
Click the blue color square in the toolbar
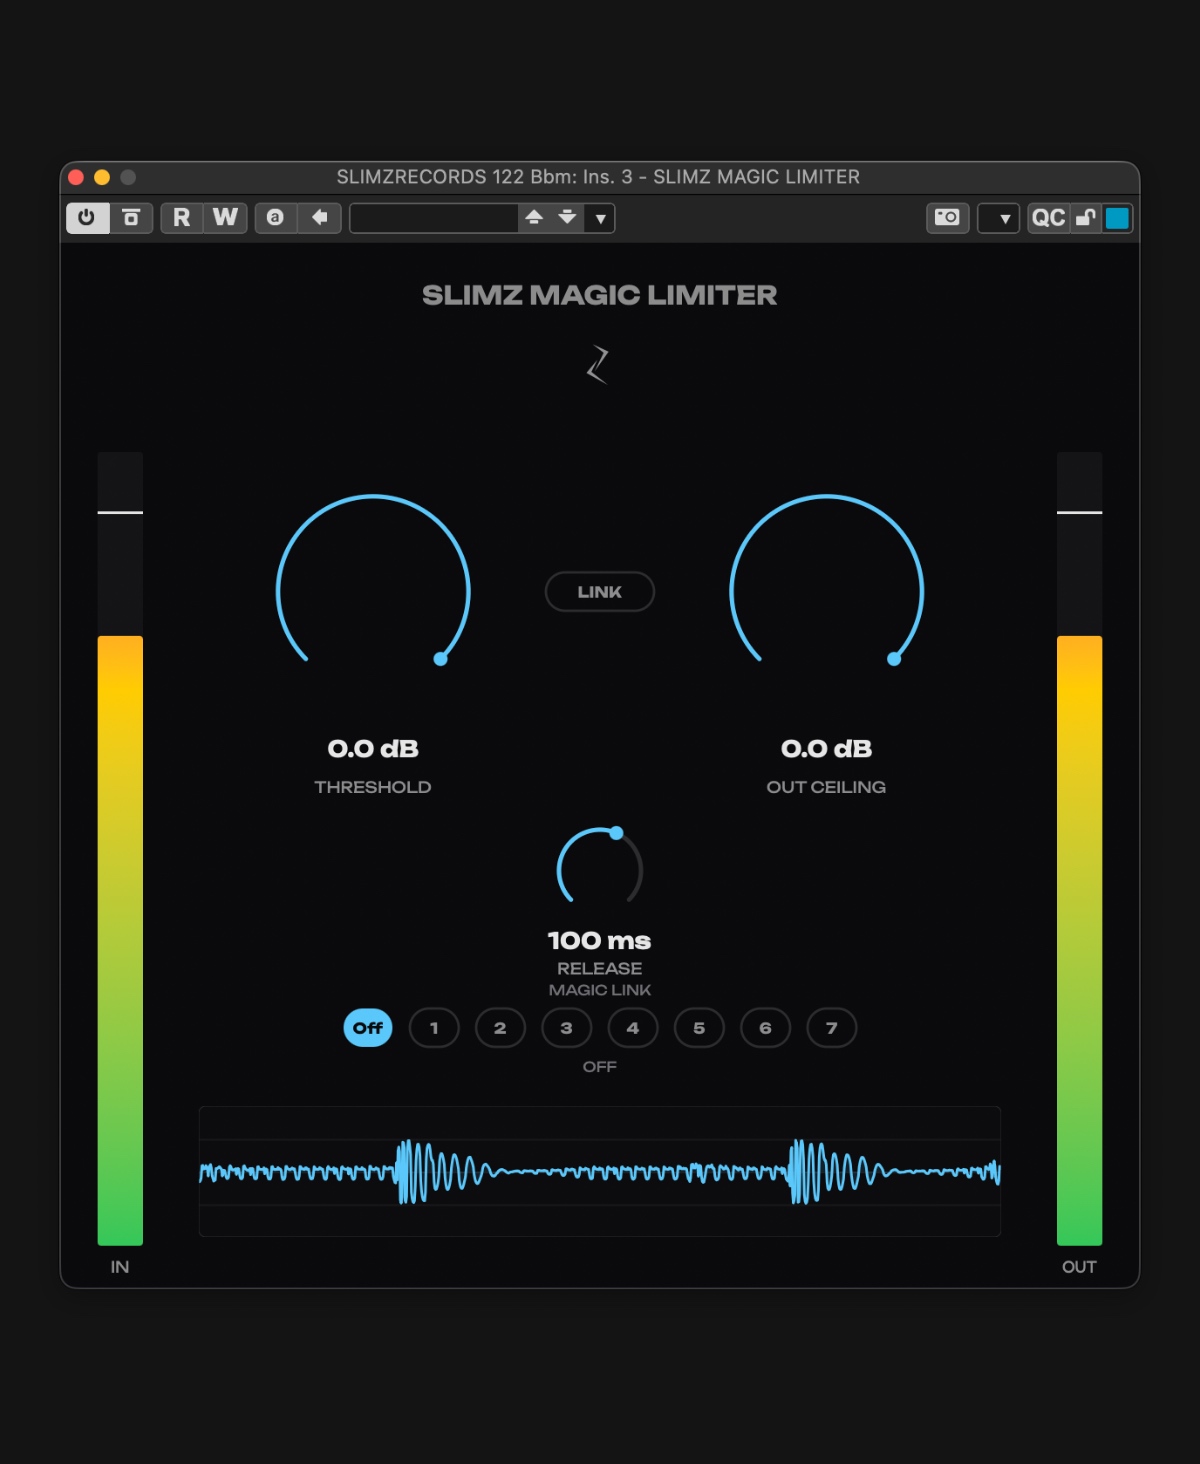point(1118,218)
